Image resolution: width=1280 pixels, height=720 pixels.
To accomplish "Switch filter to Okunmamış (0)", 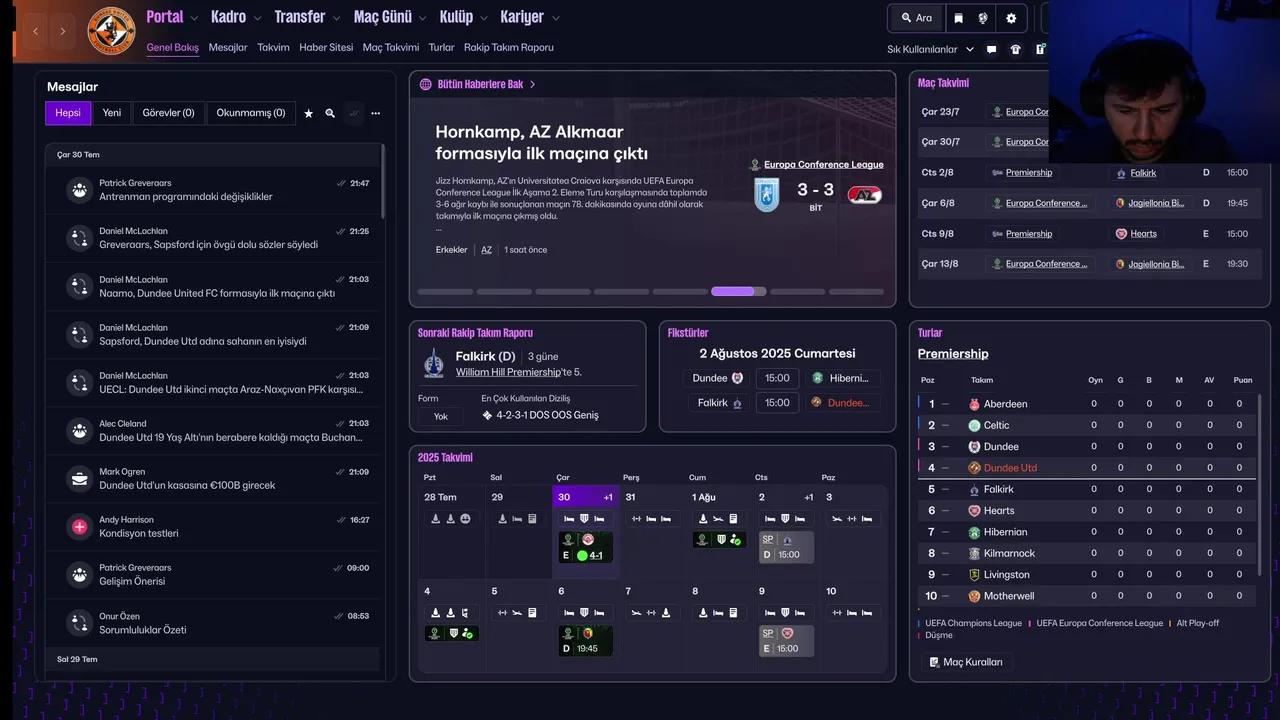I will 250,113.
